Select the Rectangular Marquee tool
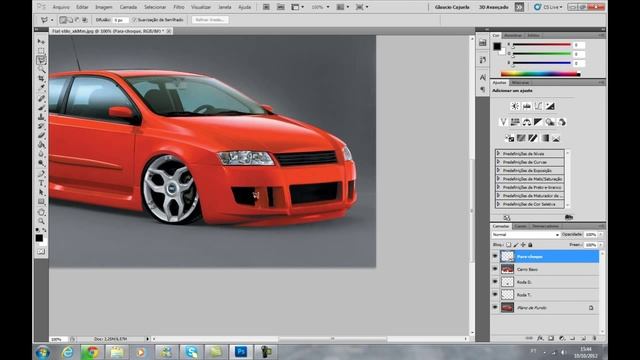 click(x=41, y=51)
